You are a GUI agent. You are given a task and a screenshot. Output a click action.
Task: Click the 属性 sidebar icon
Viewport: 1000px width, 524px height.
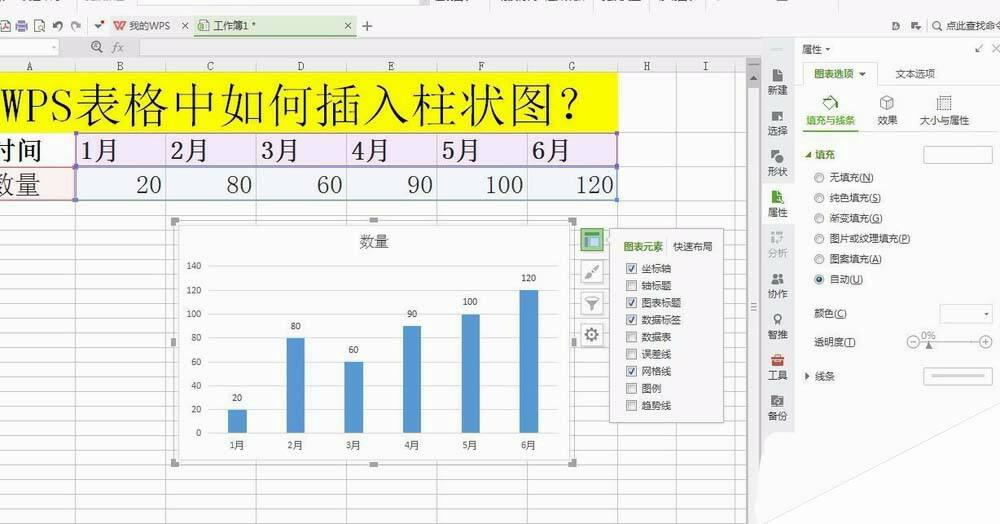click(777, 204)
